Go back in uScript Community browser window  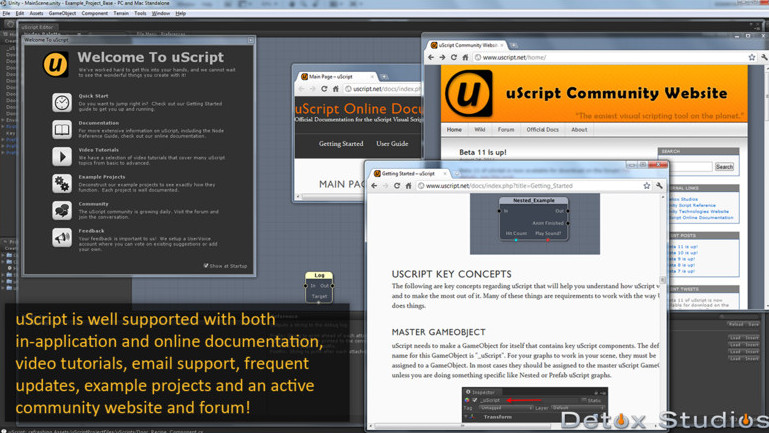(431, 57)
